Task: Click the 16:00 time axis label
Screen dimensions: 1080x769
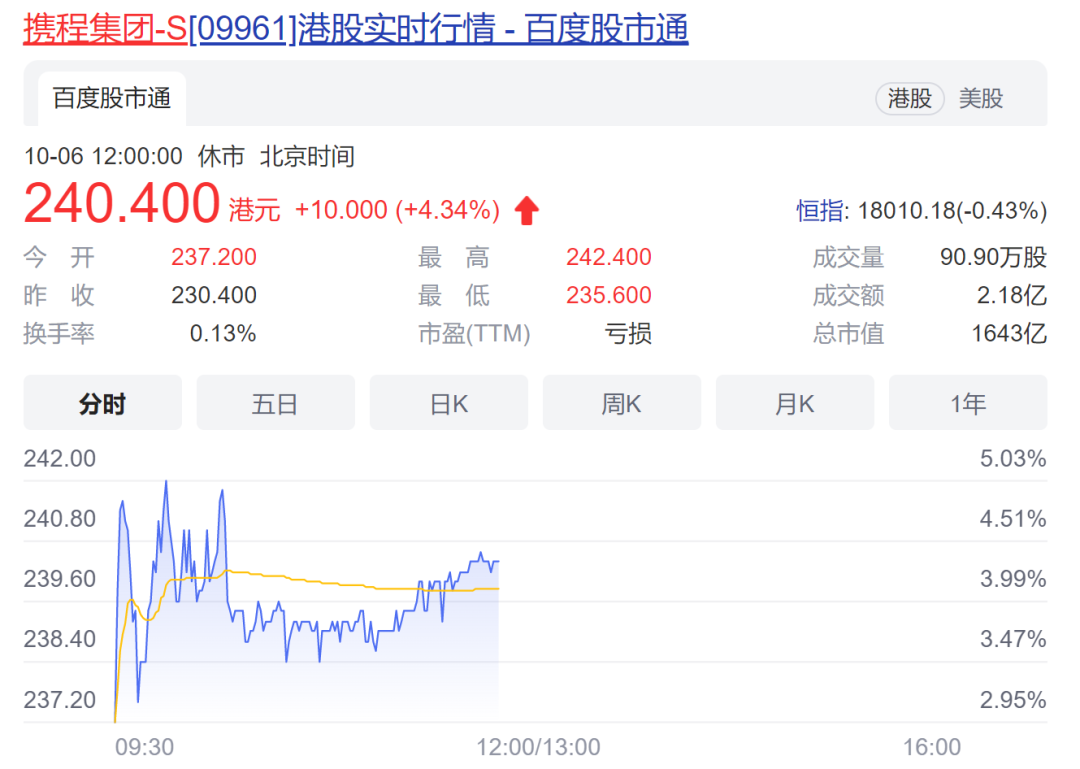Action: pyautogui.click(x=932, y=747)
